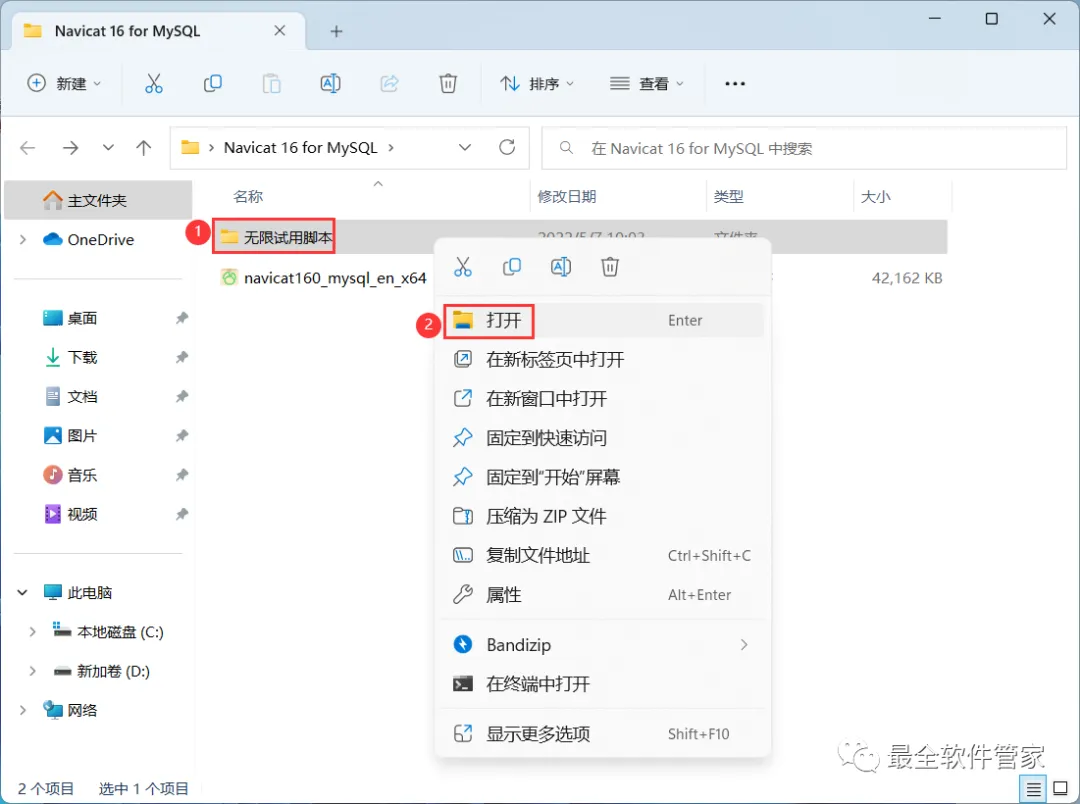Open the recent locations dropdown arrow

(107, 147)
